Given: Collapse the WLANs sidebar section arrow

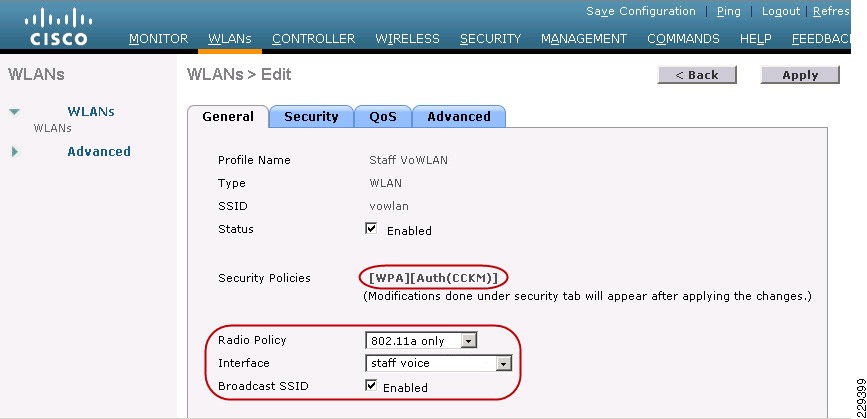Looking at the screenshot, I should click(x=14, y=112).
